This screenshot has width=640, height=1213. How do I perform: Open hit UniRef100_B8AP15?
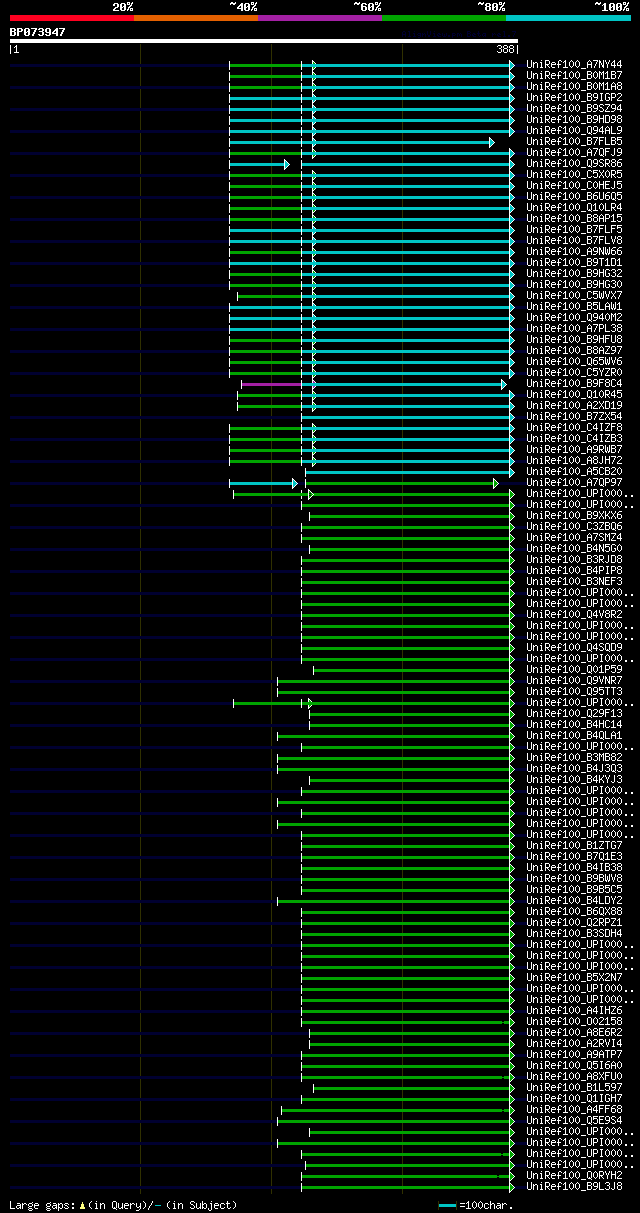pyautogui.click(x=574, y=218)
